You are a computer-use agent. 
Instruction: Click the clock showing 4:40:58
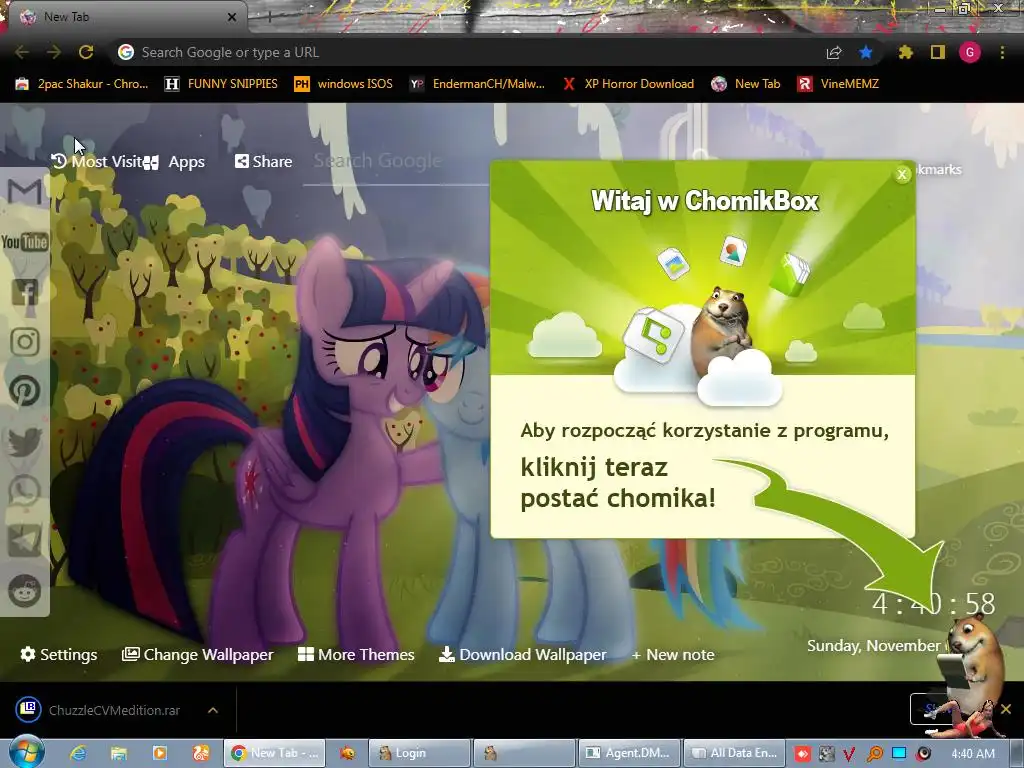tap(934, 604)
